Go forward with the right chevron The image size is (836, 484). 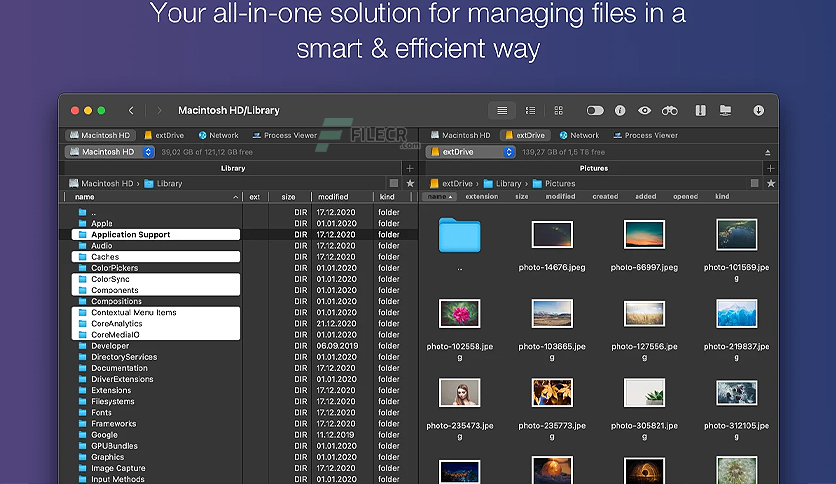tap(159, 110)
